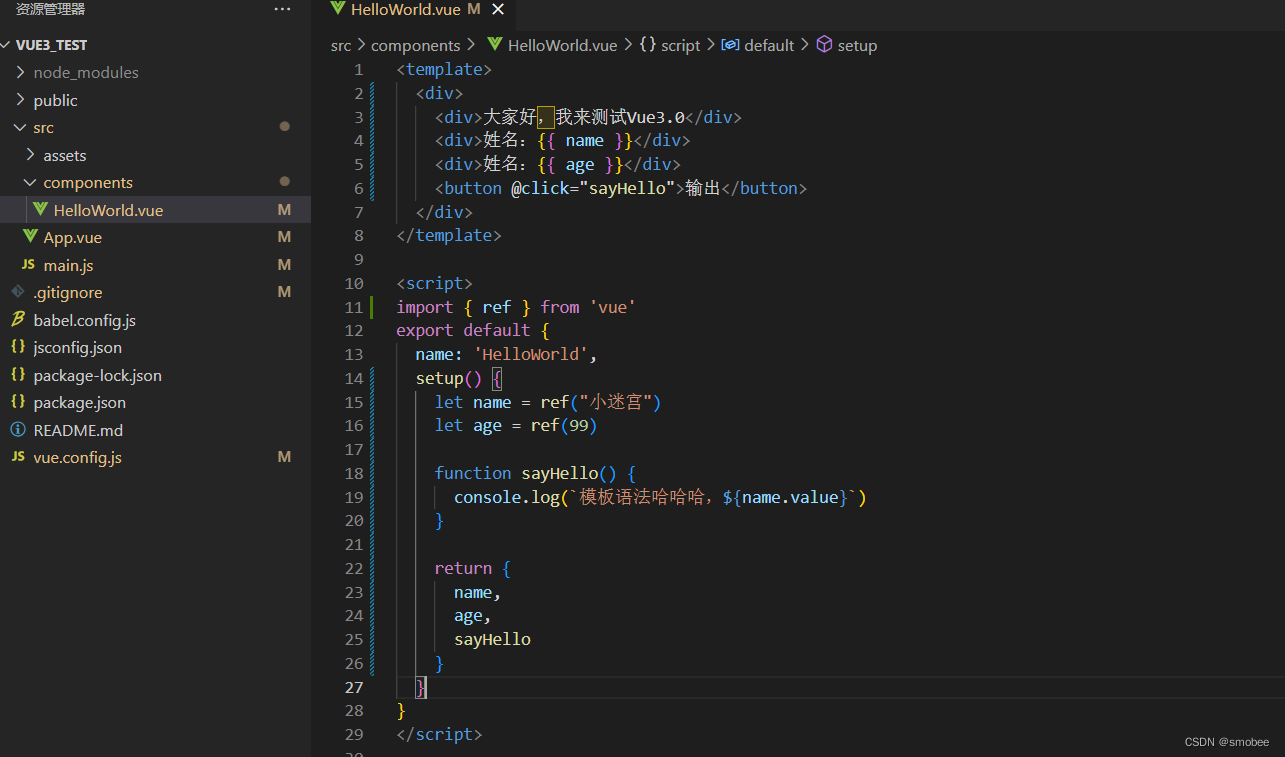Viewport: 1285px width, 757px height.
Task: Click the Vue icon on HelloWorld.vue tab
Action: pyautogui.click(x=338, y=9)
